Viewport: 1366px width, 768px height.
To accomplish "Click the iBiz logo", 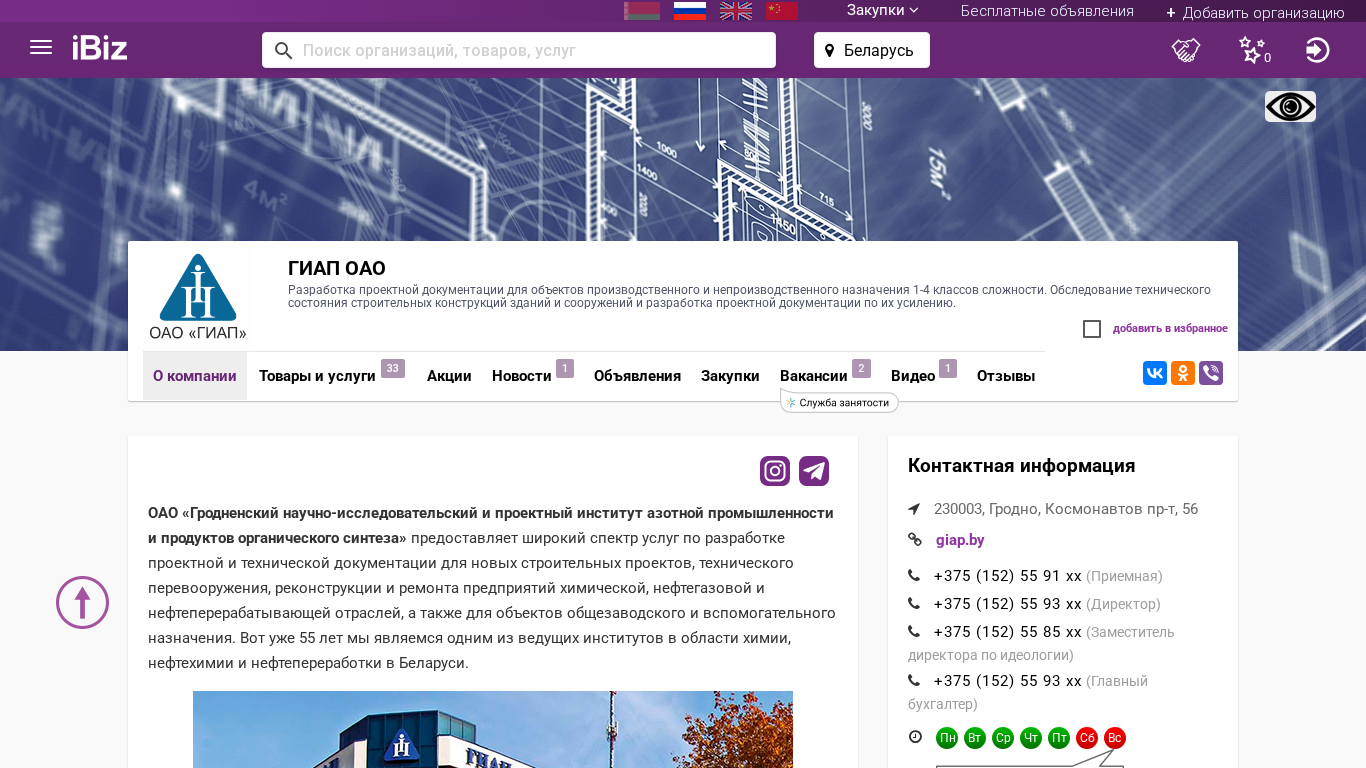I will pos(100,47).
